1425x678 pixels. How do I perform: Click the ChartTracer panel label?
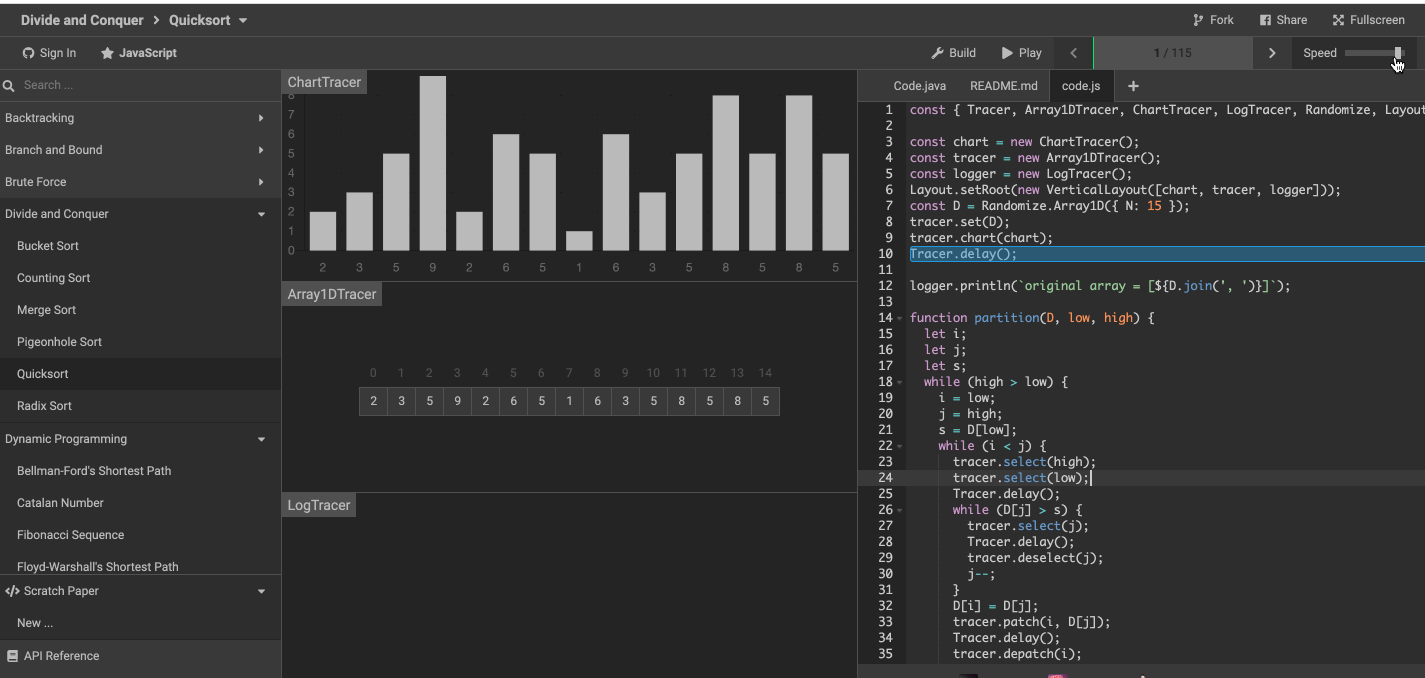[324, 82]
